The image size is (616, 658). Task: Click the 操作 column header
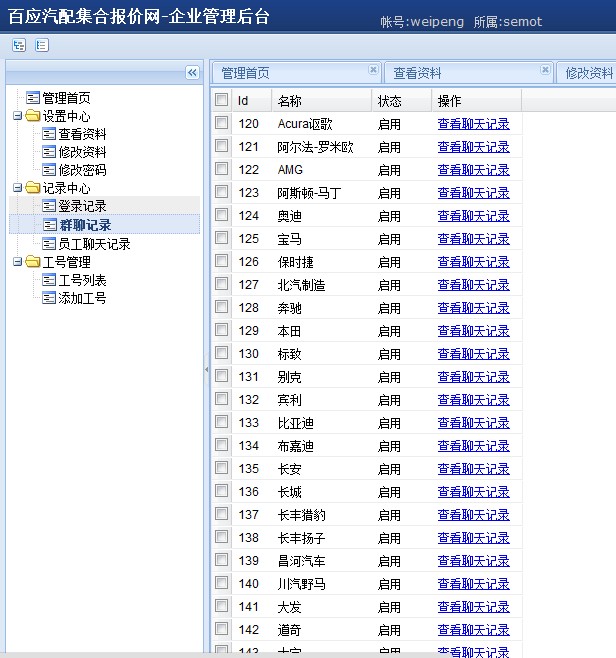pyautogui.click(x=477, y=101)
